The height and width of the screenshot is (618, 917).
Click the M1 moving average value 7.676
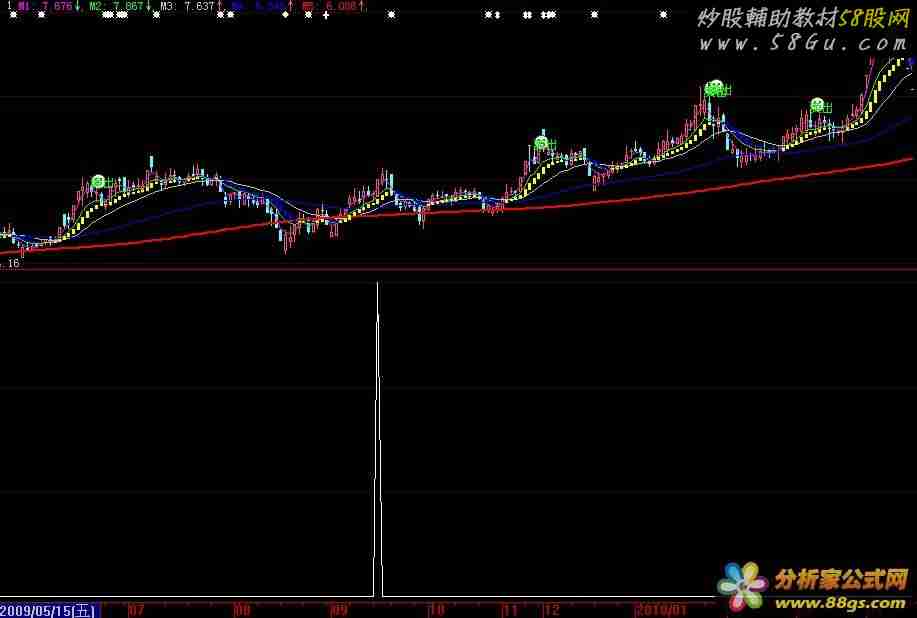[x=57, y=6]
